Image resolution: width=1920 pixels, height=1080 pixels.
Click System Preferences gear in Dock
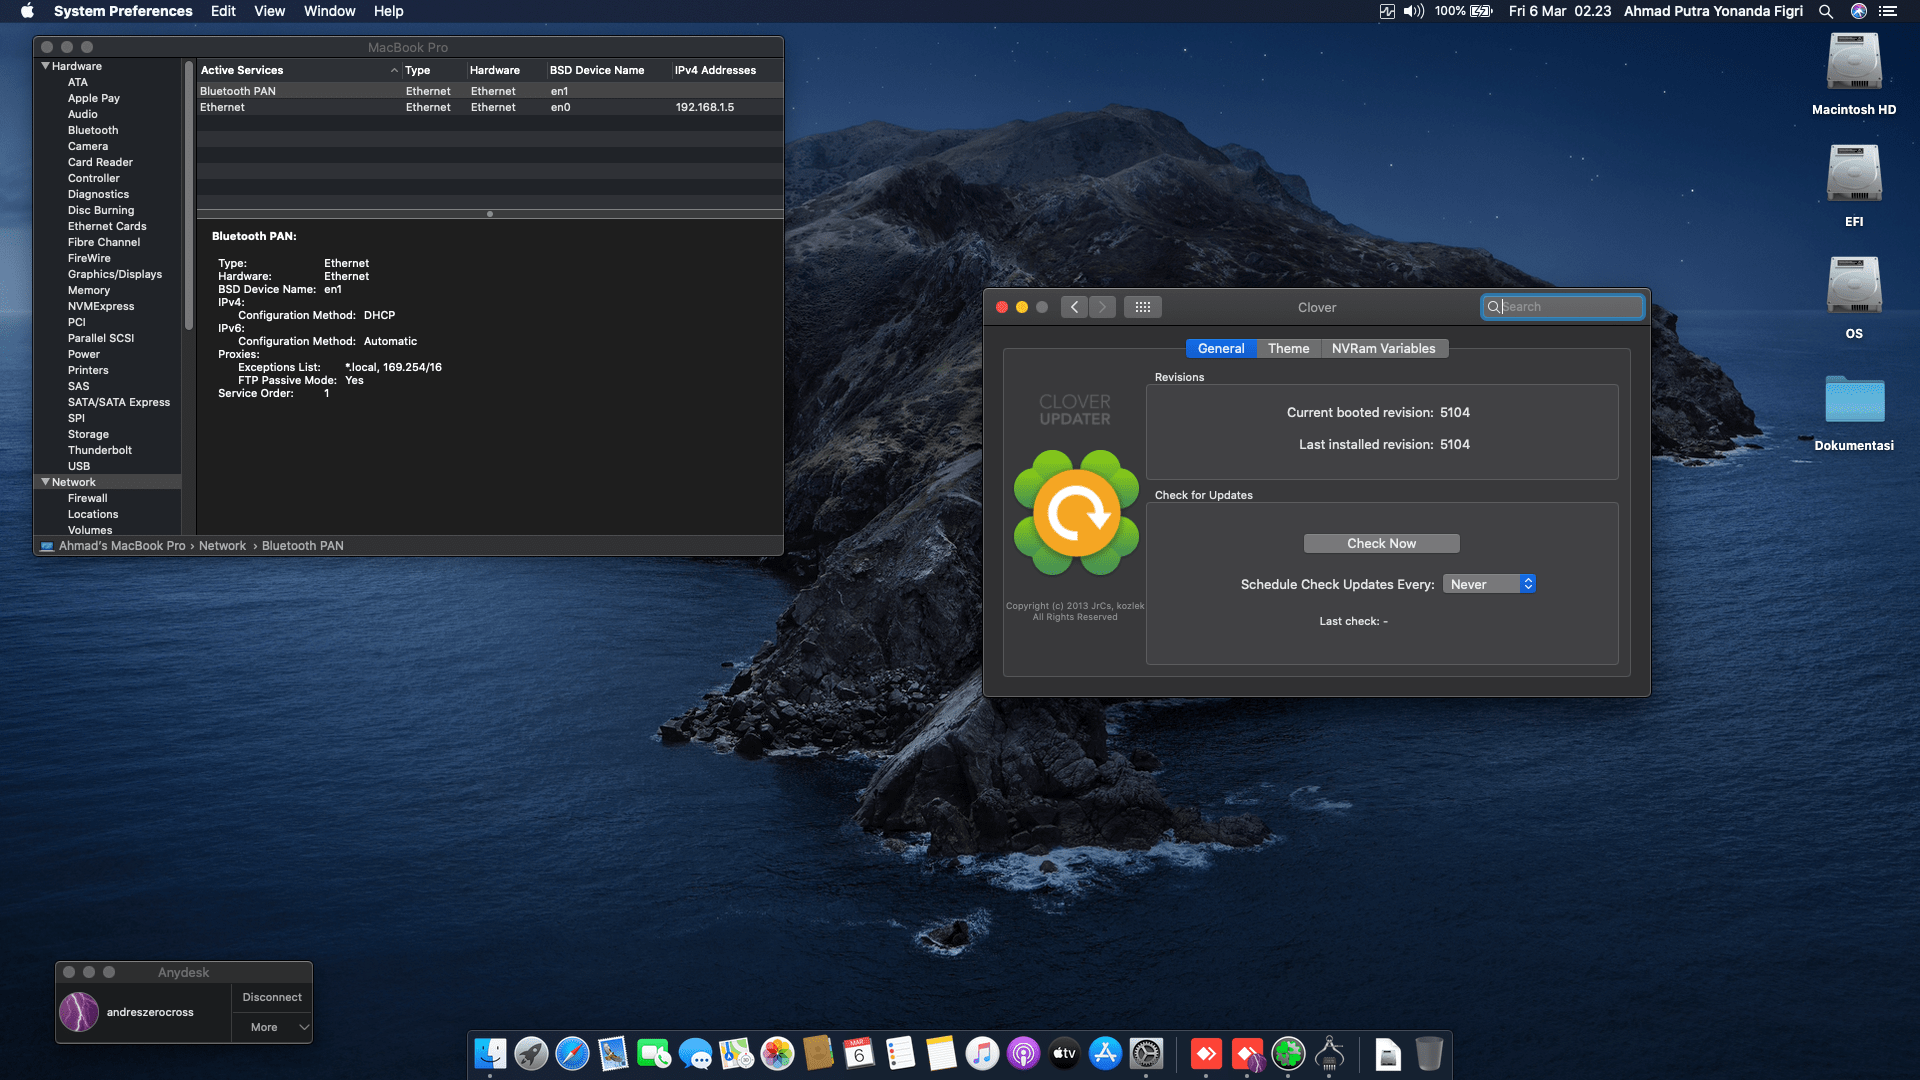tap(1146, 1053)
